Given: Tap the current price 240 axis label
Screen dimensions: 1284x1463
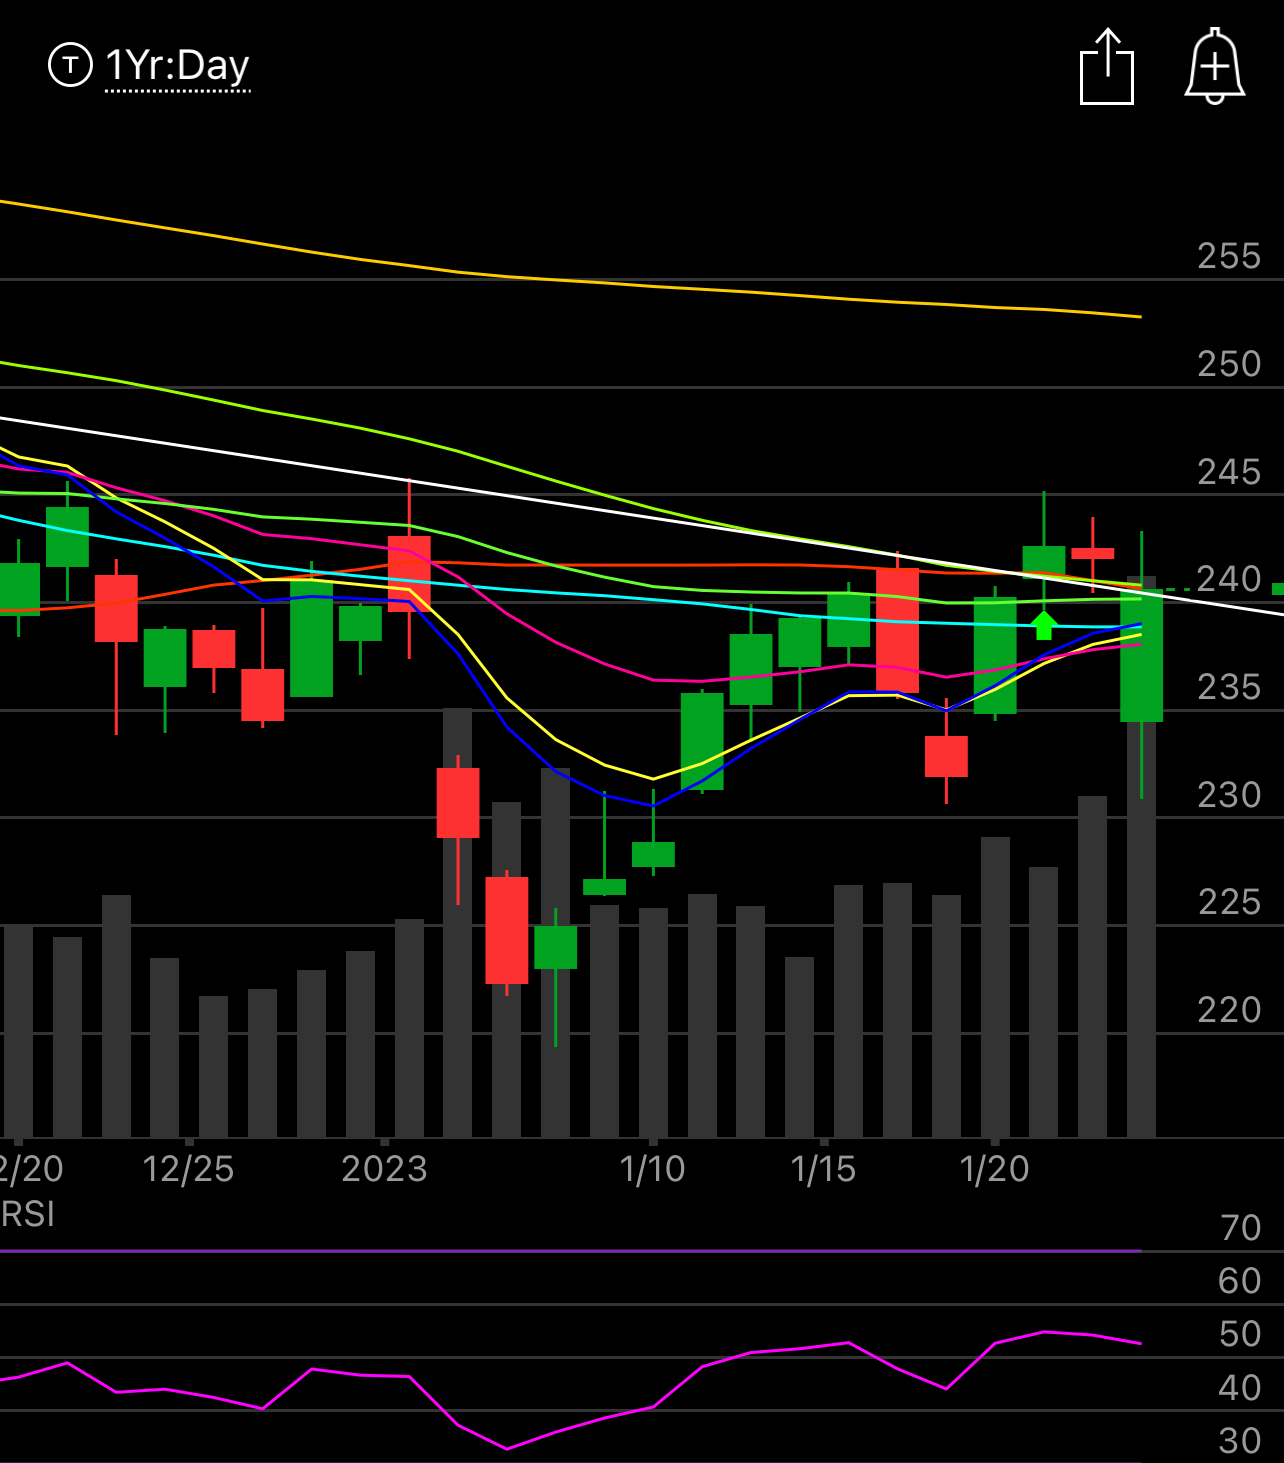Looking at the screenshot, I should [x=1229, y=579].
